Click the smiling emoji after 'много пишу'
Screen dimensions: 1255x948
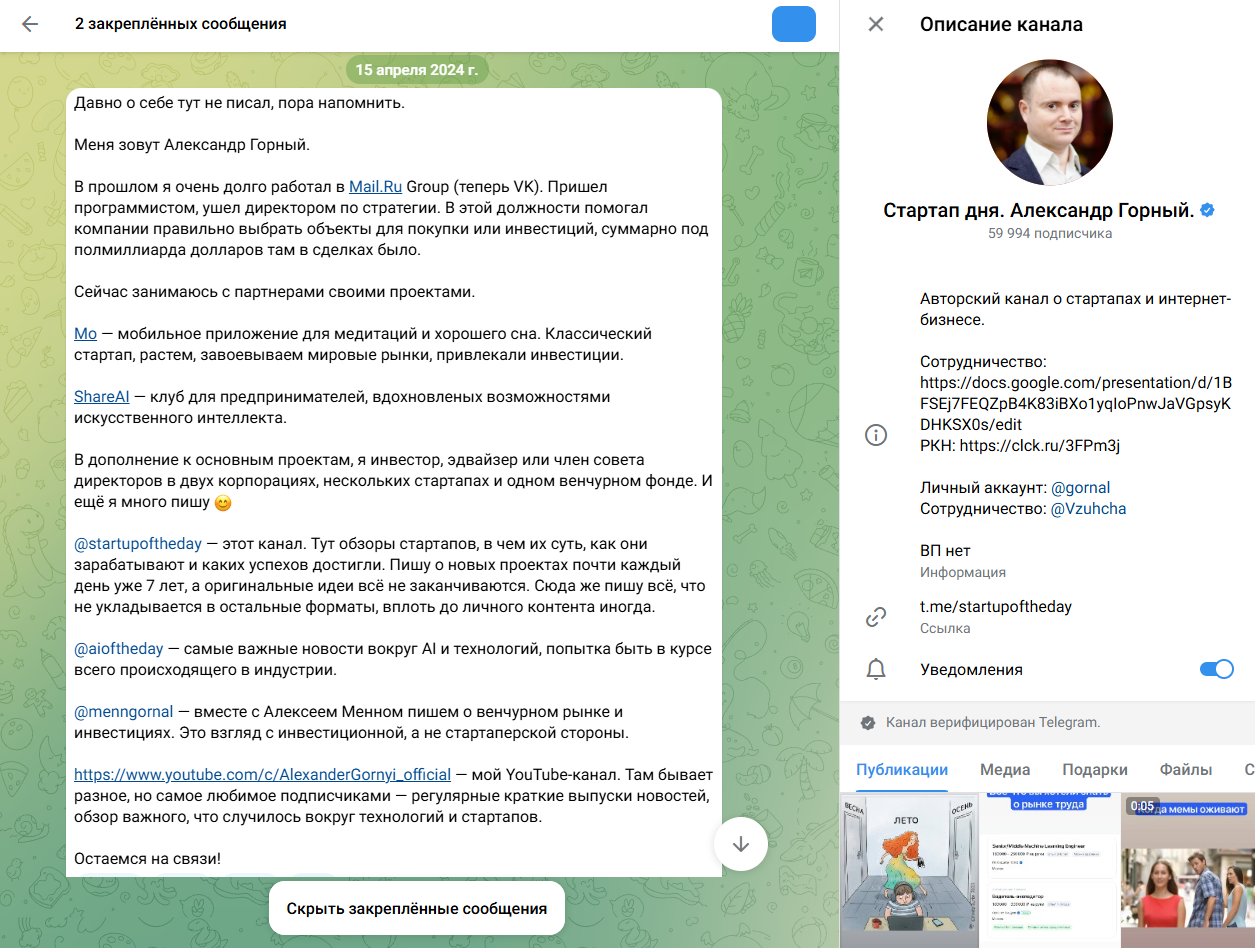[x=223, y=503]
